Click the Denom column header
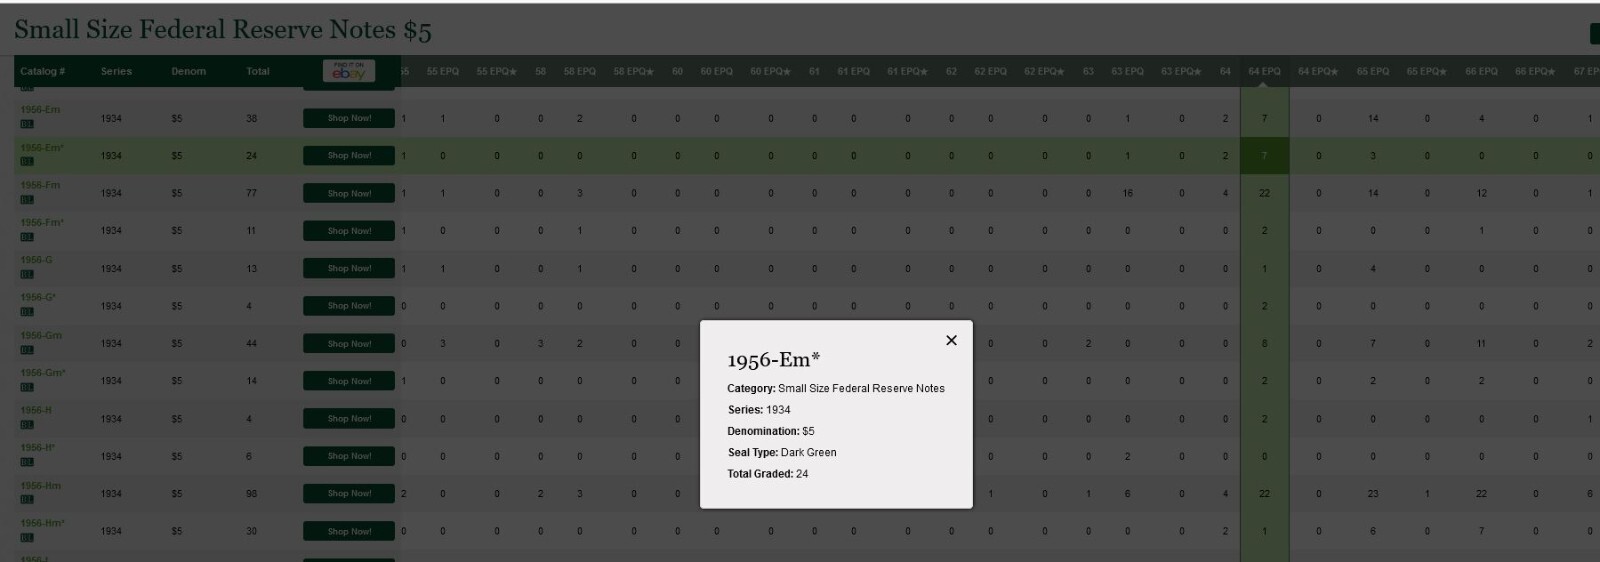 [188, 71]
